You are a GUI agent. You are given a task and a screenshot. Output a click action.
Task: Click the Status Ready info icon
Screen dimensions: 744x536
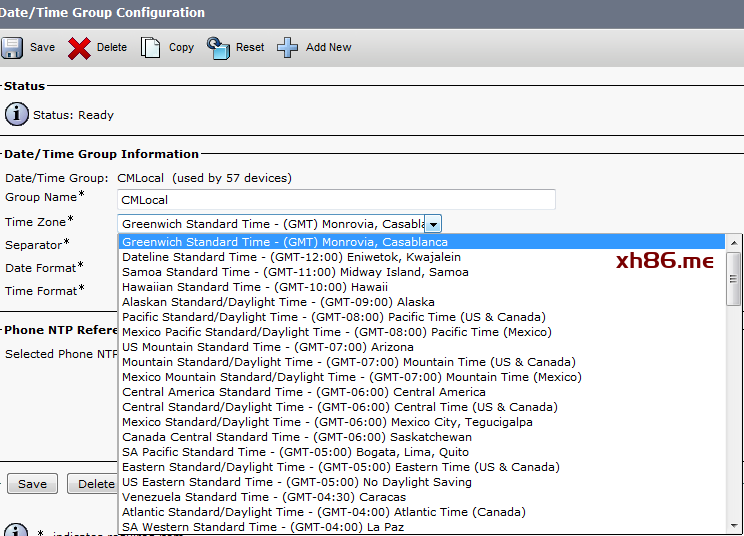tap(17, 114)
